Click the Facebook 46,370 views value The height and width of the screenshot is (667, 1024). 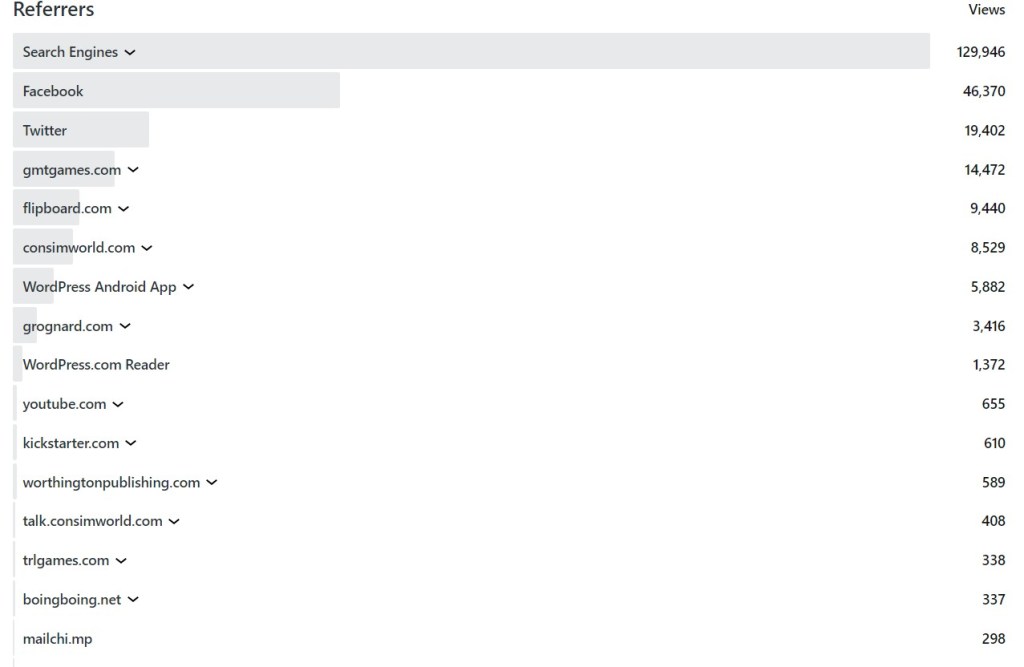984,91
